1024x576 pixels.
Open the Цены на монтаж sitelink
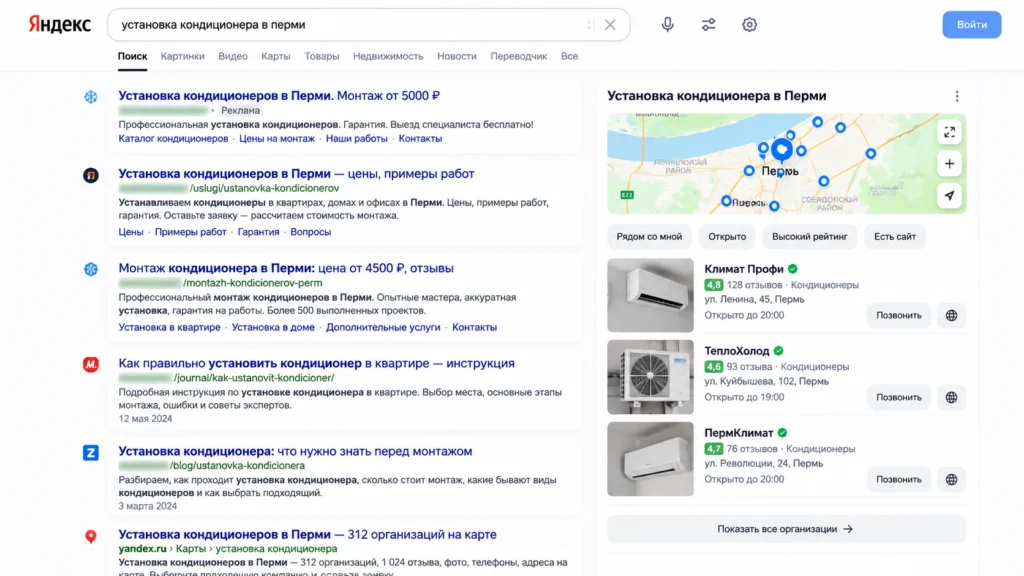pos(277,138)
